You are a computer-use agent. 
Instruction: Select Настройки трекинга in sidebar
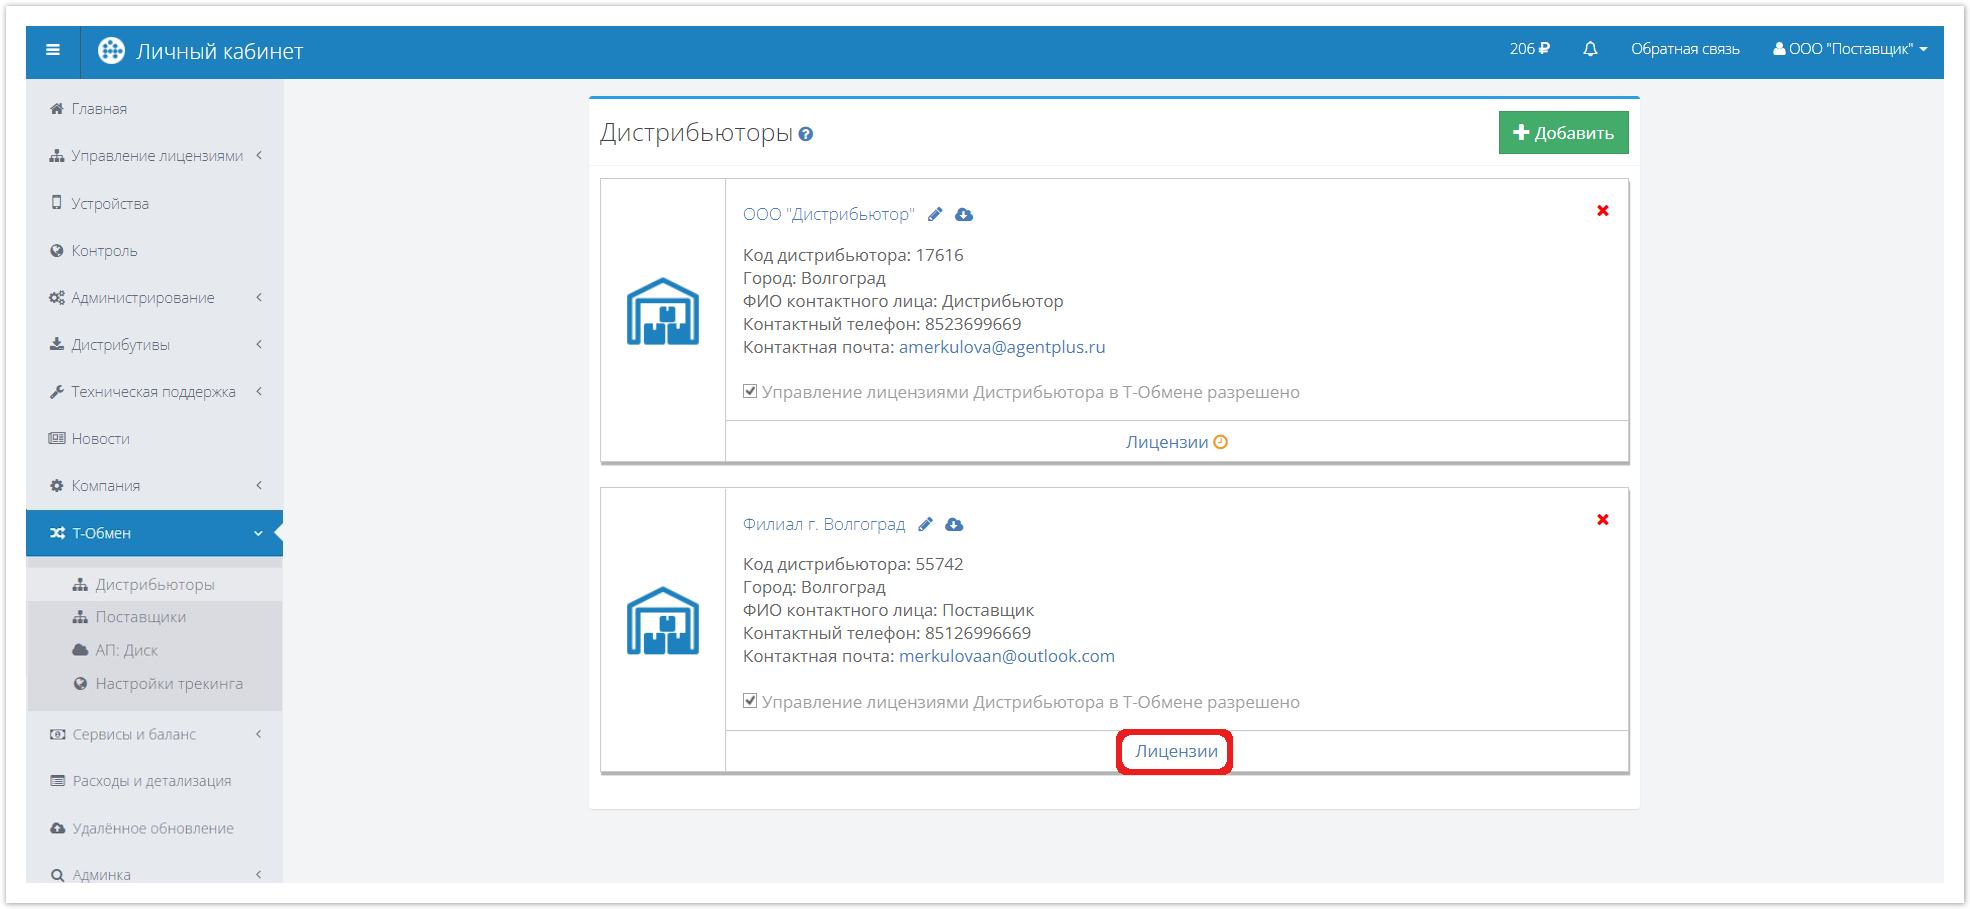coord(168,684)
